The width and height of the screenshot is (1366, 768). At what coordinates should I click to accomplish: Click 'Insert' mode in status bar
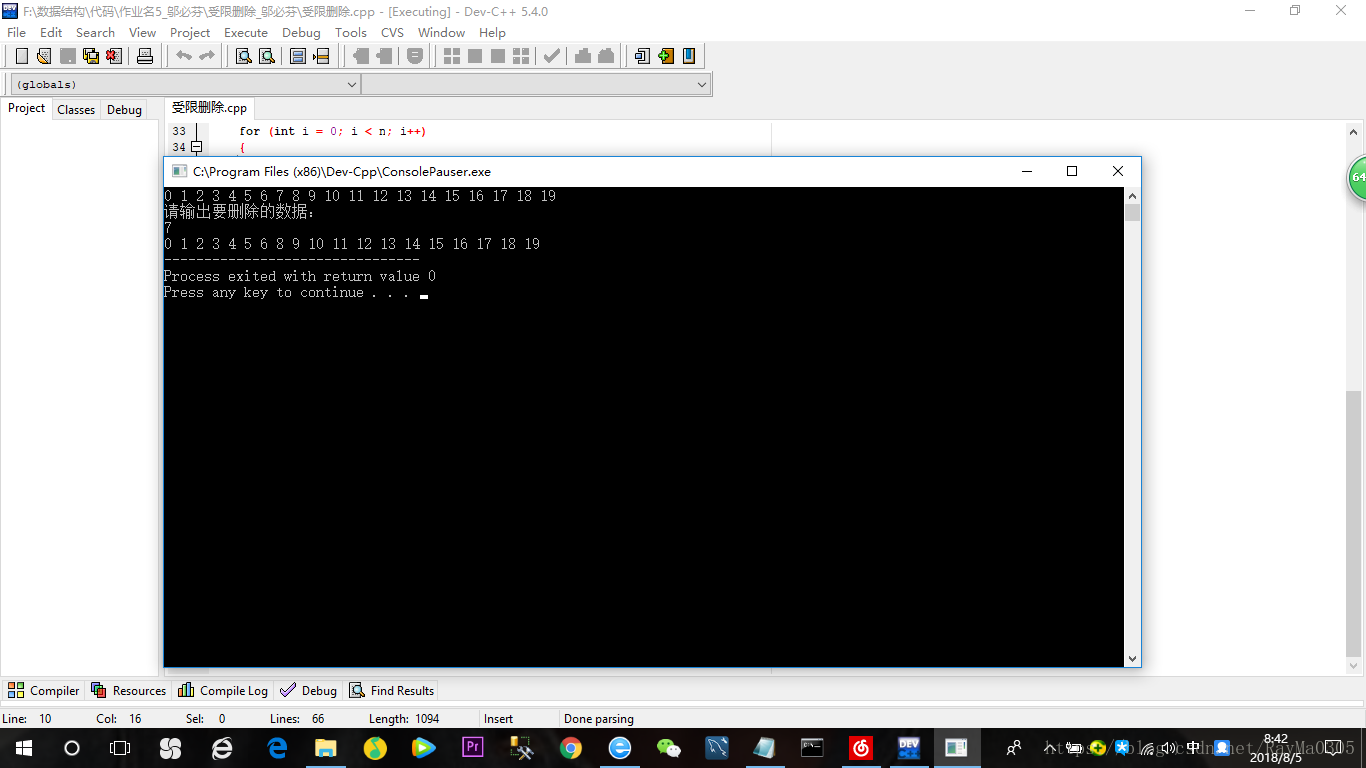(498, 718)
